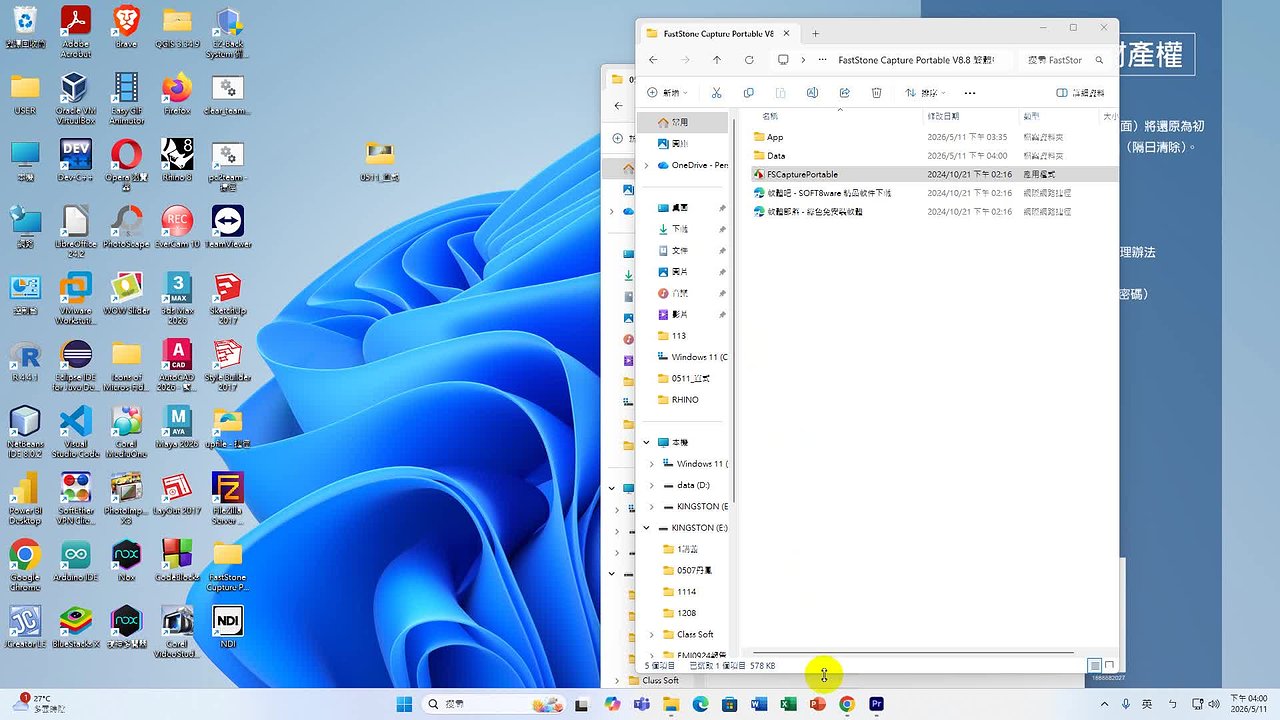This screenshot has height=720, width=1280.
Task: Open the New item dropdown in Explorer
Action: [667, 93]
